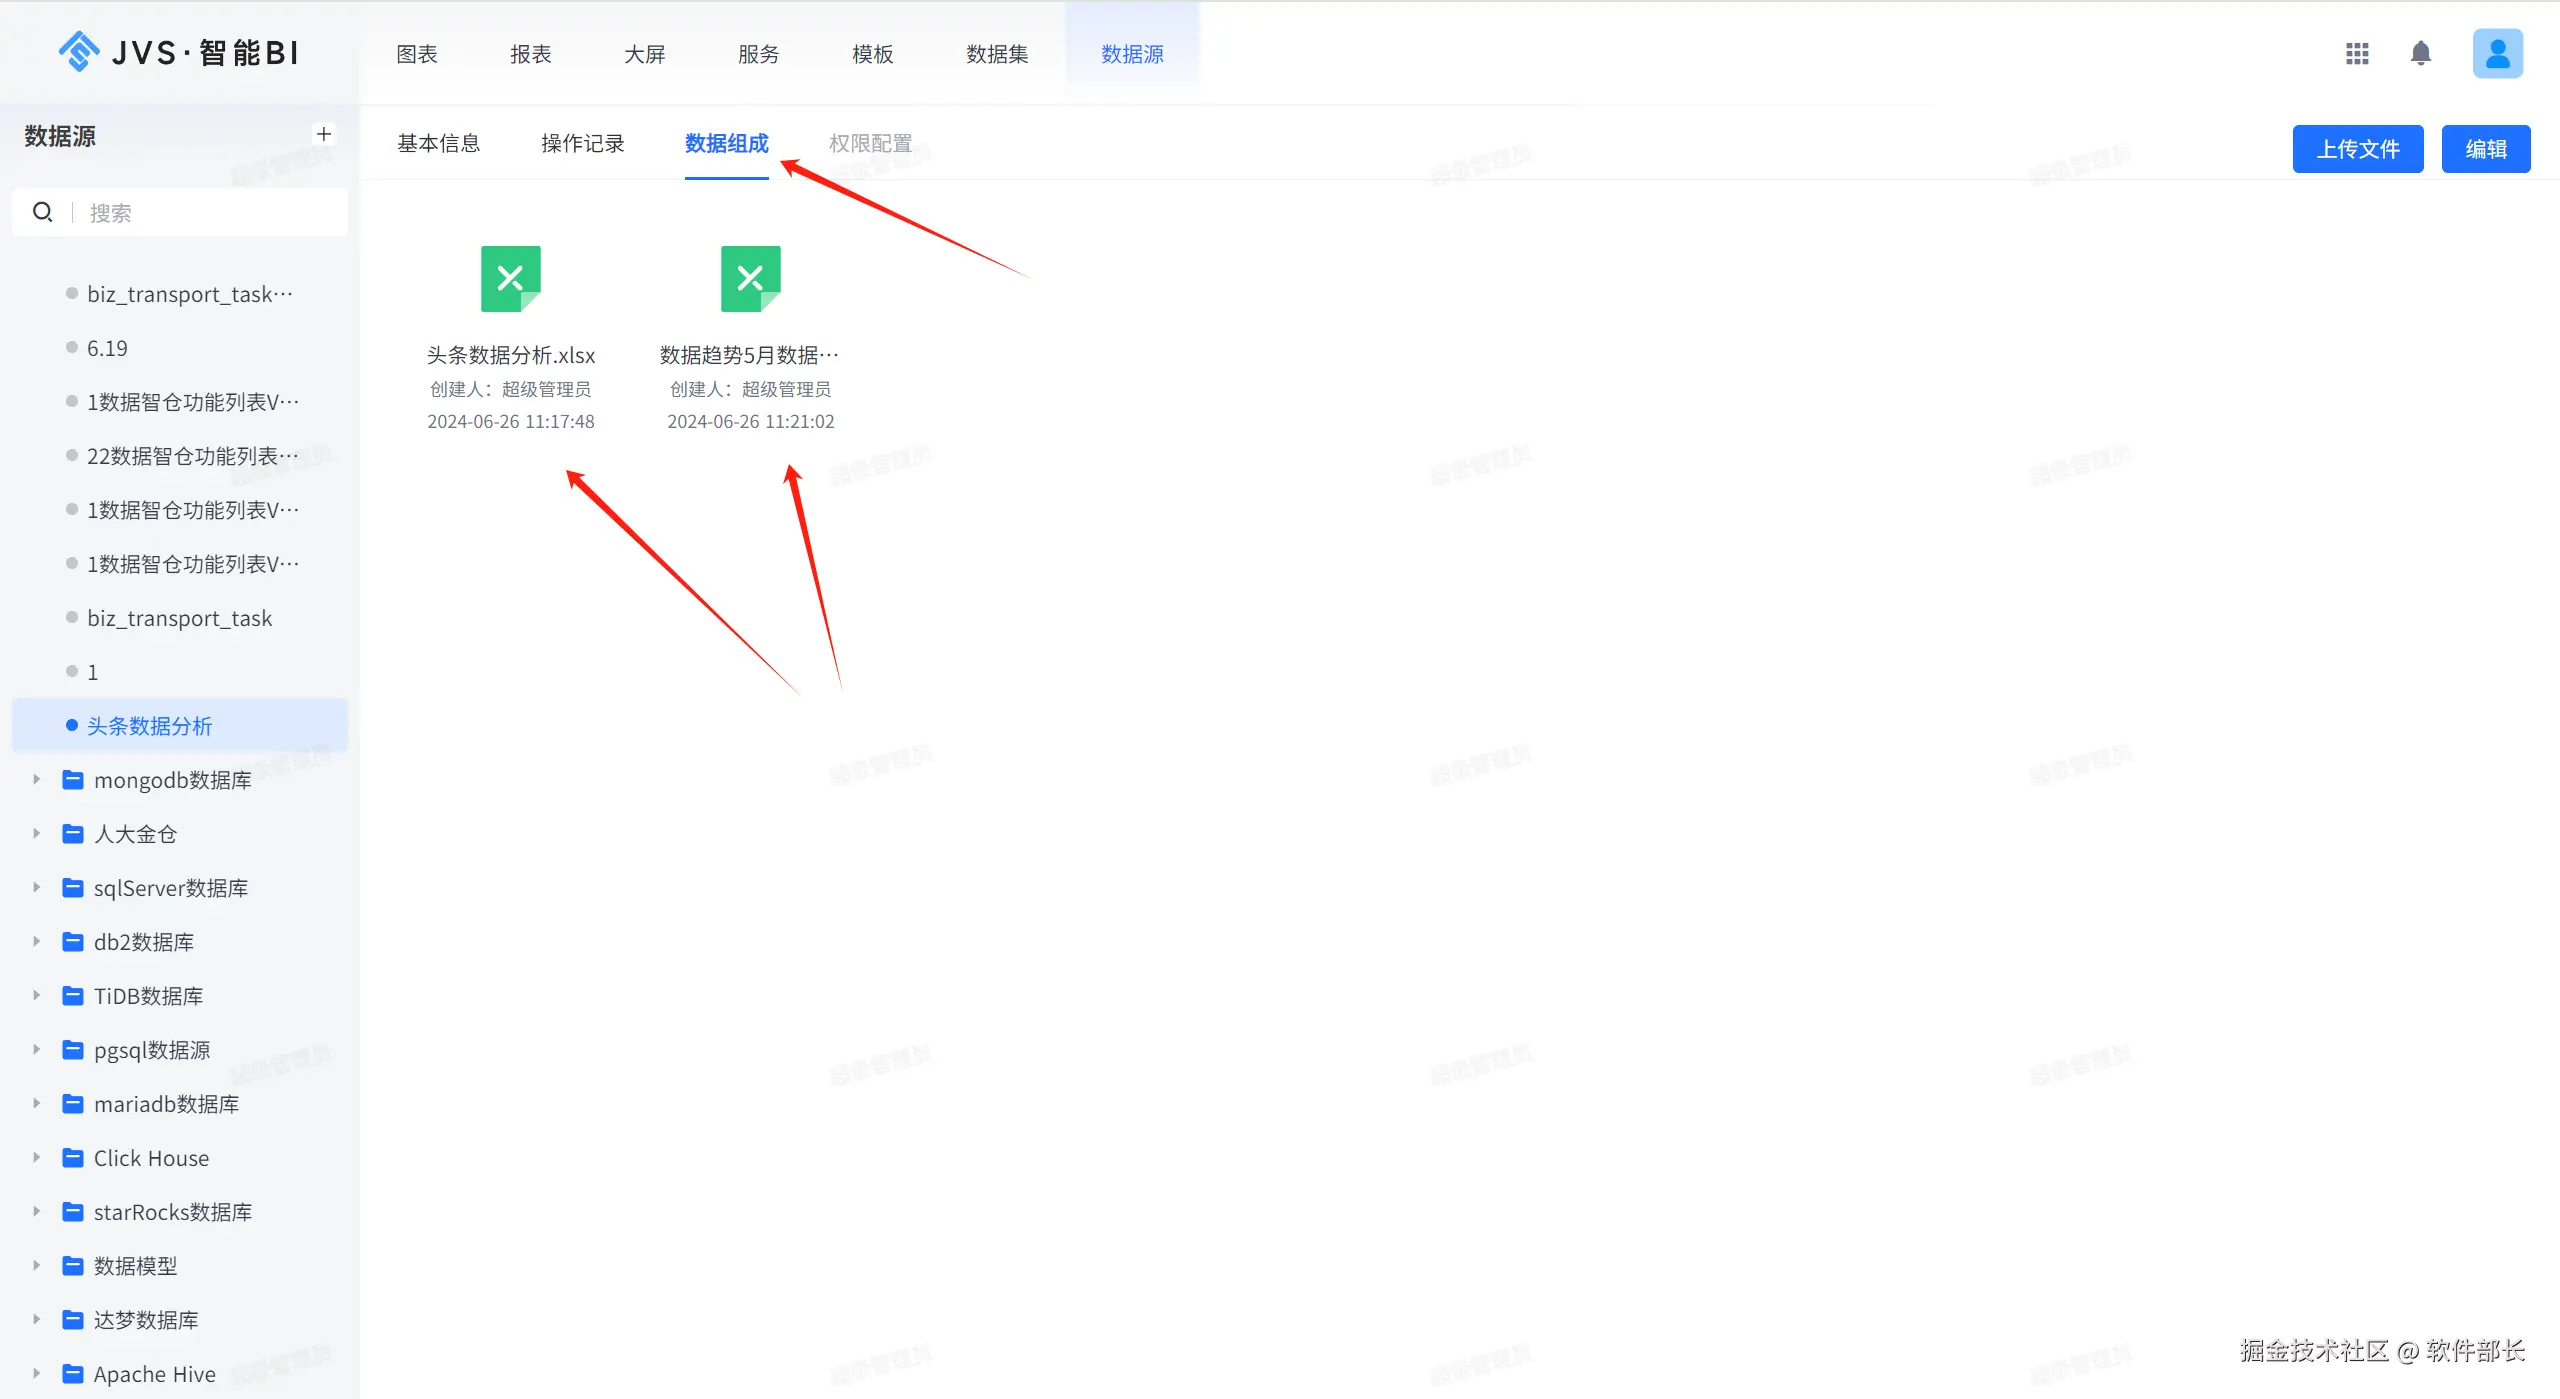The image size is (2560, 1399).
Task: Expand the 数据模型 folder arrow
Action: [36, 1266]
